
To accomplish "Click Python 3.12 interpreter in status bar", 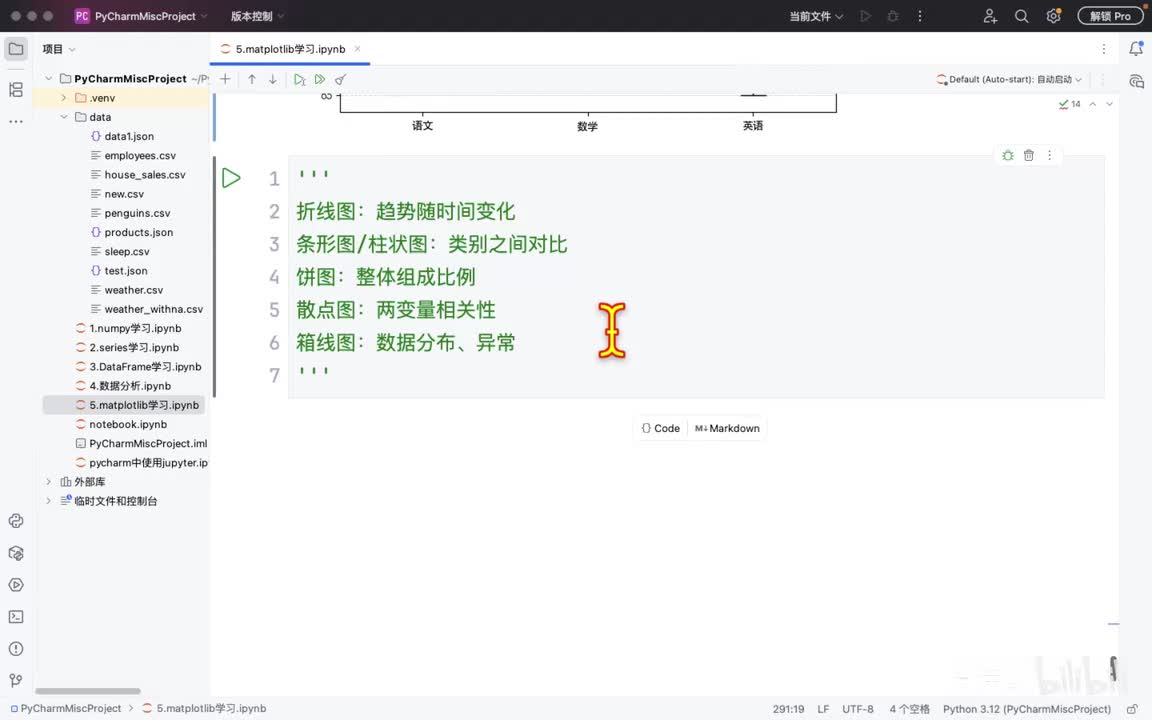I will (1026, 709).
